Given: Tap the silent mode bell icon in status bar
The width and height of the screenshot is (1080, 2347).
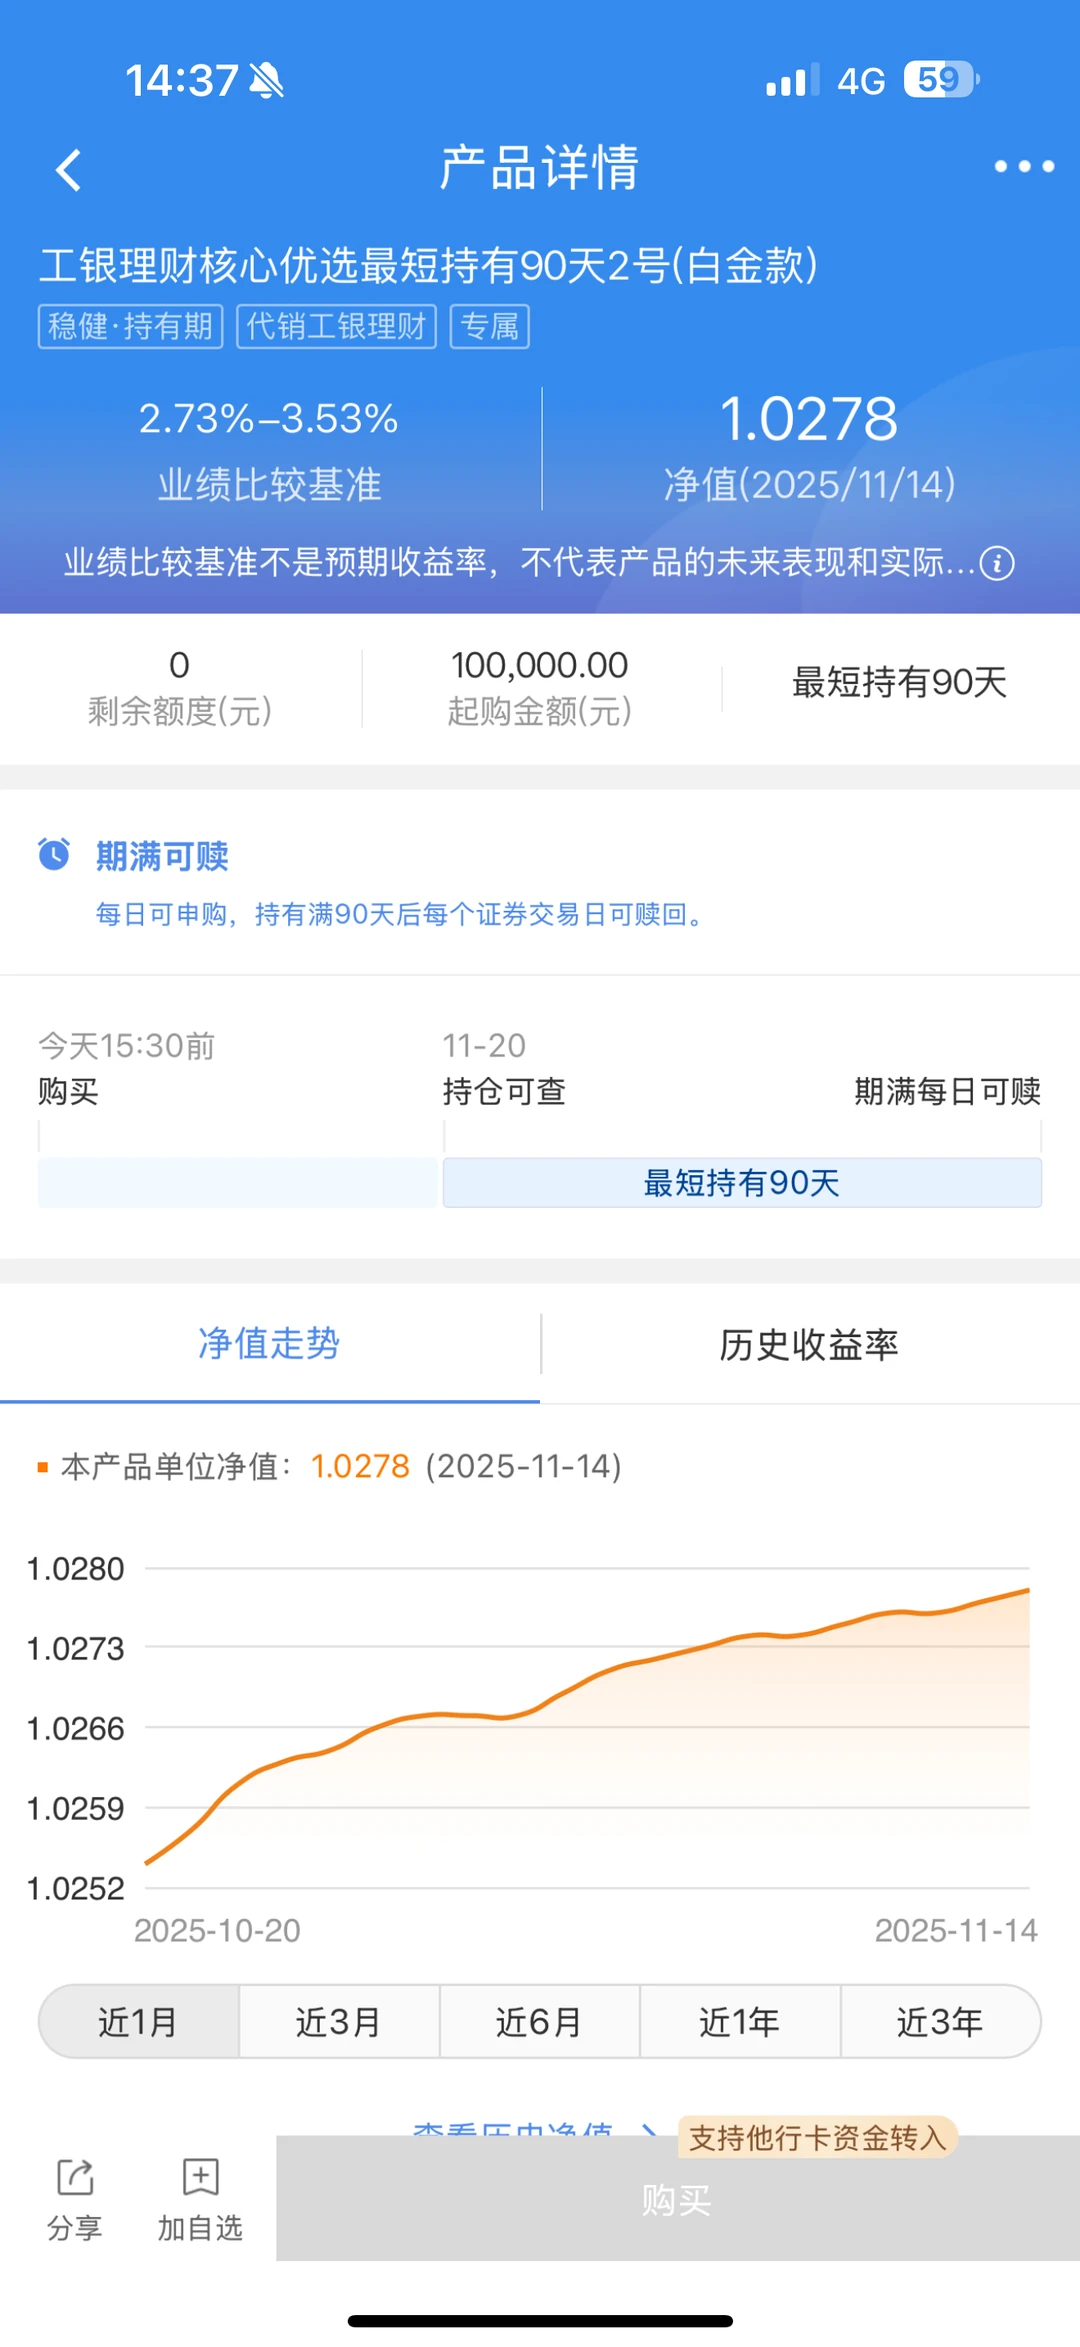Looking at the screenshot, I should click(267, 80).
